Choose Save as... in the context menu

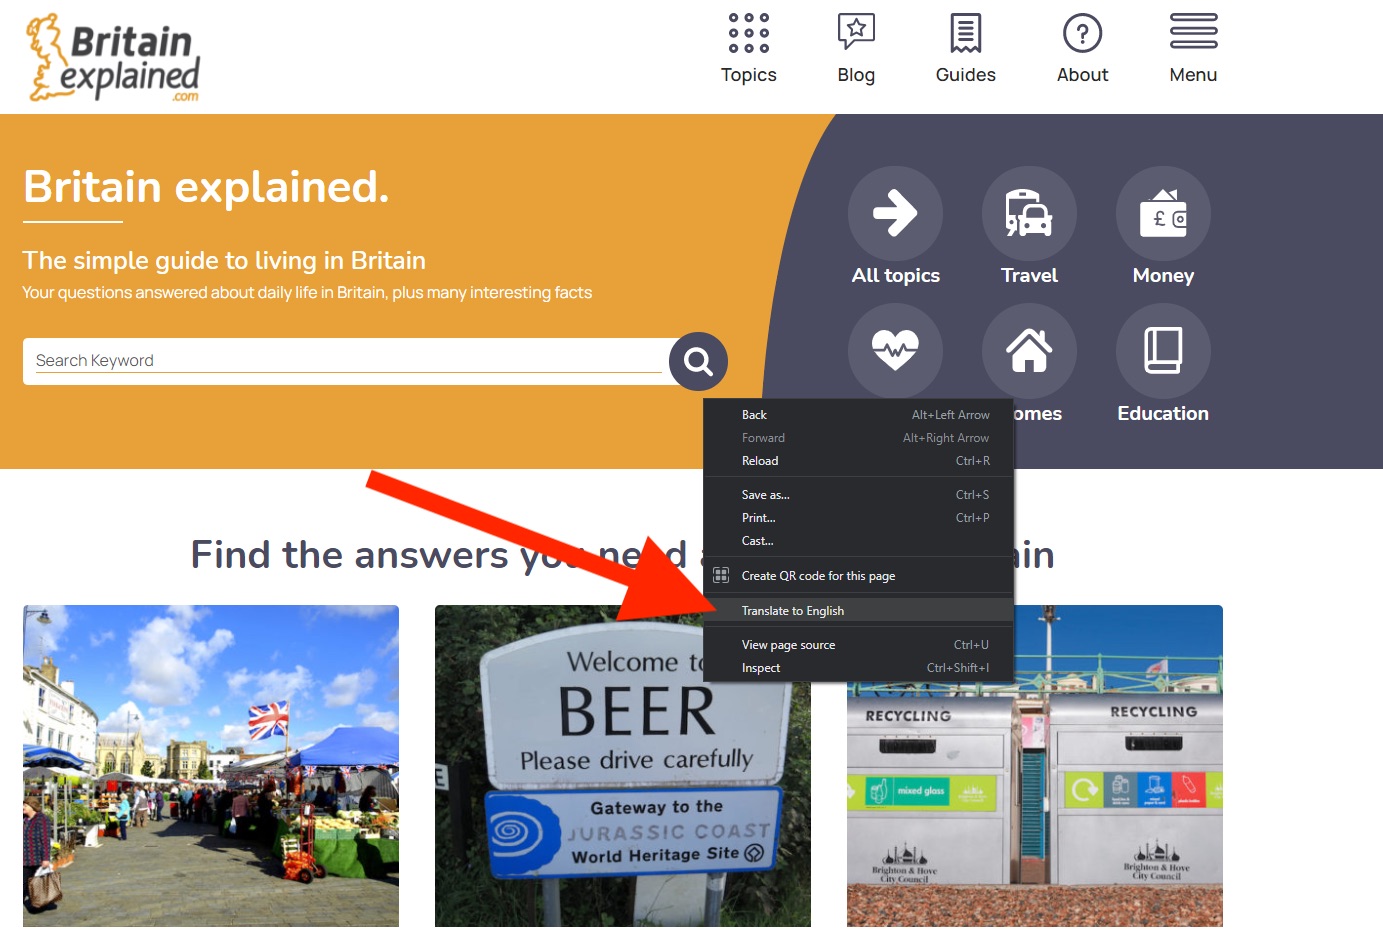point(859,495)
